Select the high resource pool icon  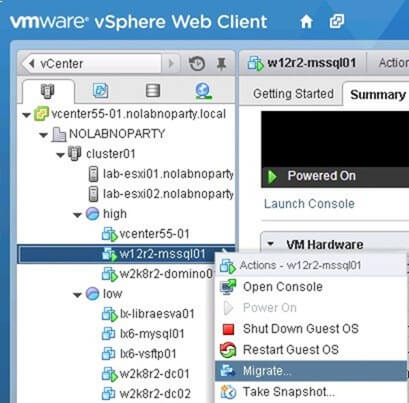pyautogui.click(x=92, y=214)
